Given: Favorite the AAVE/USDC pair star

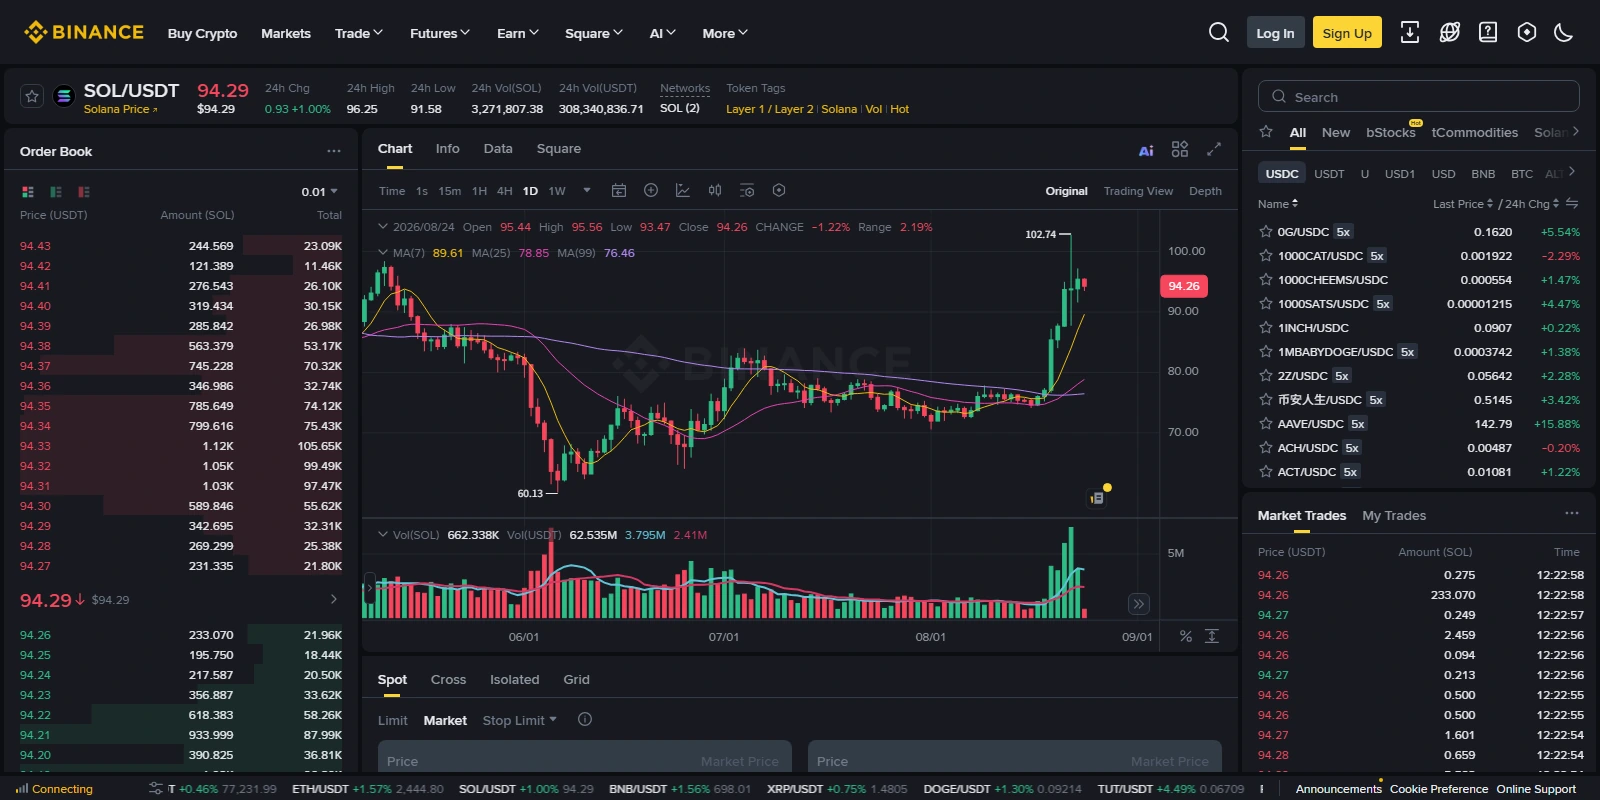Looking at the screenshot, I should coord(1265,424).
